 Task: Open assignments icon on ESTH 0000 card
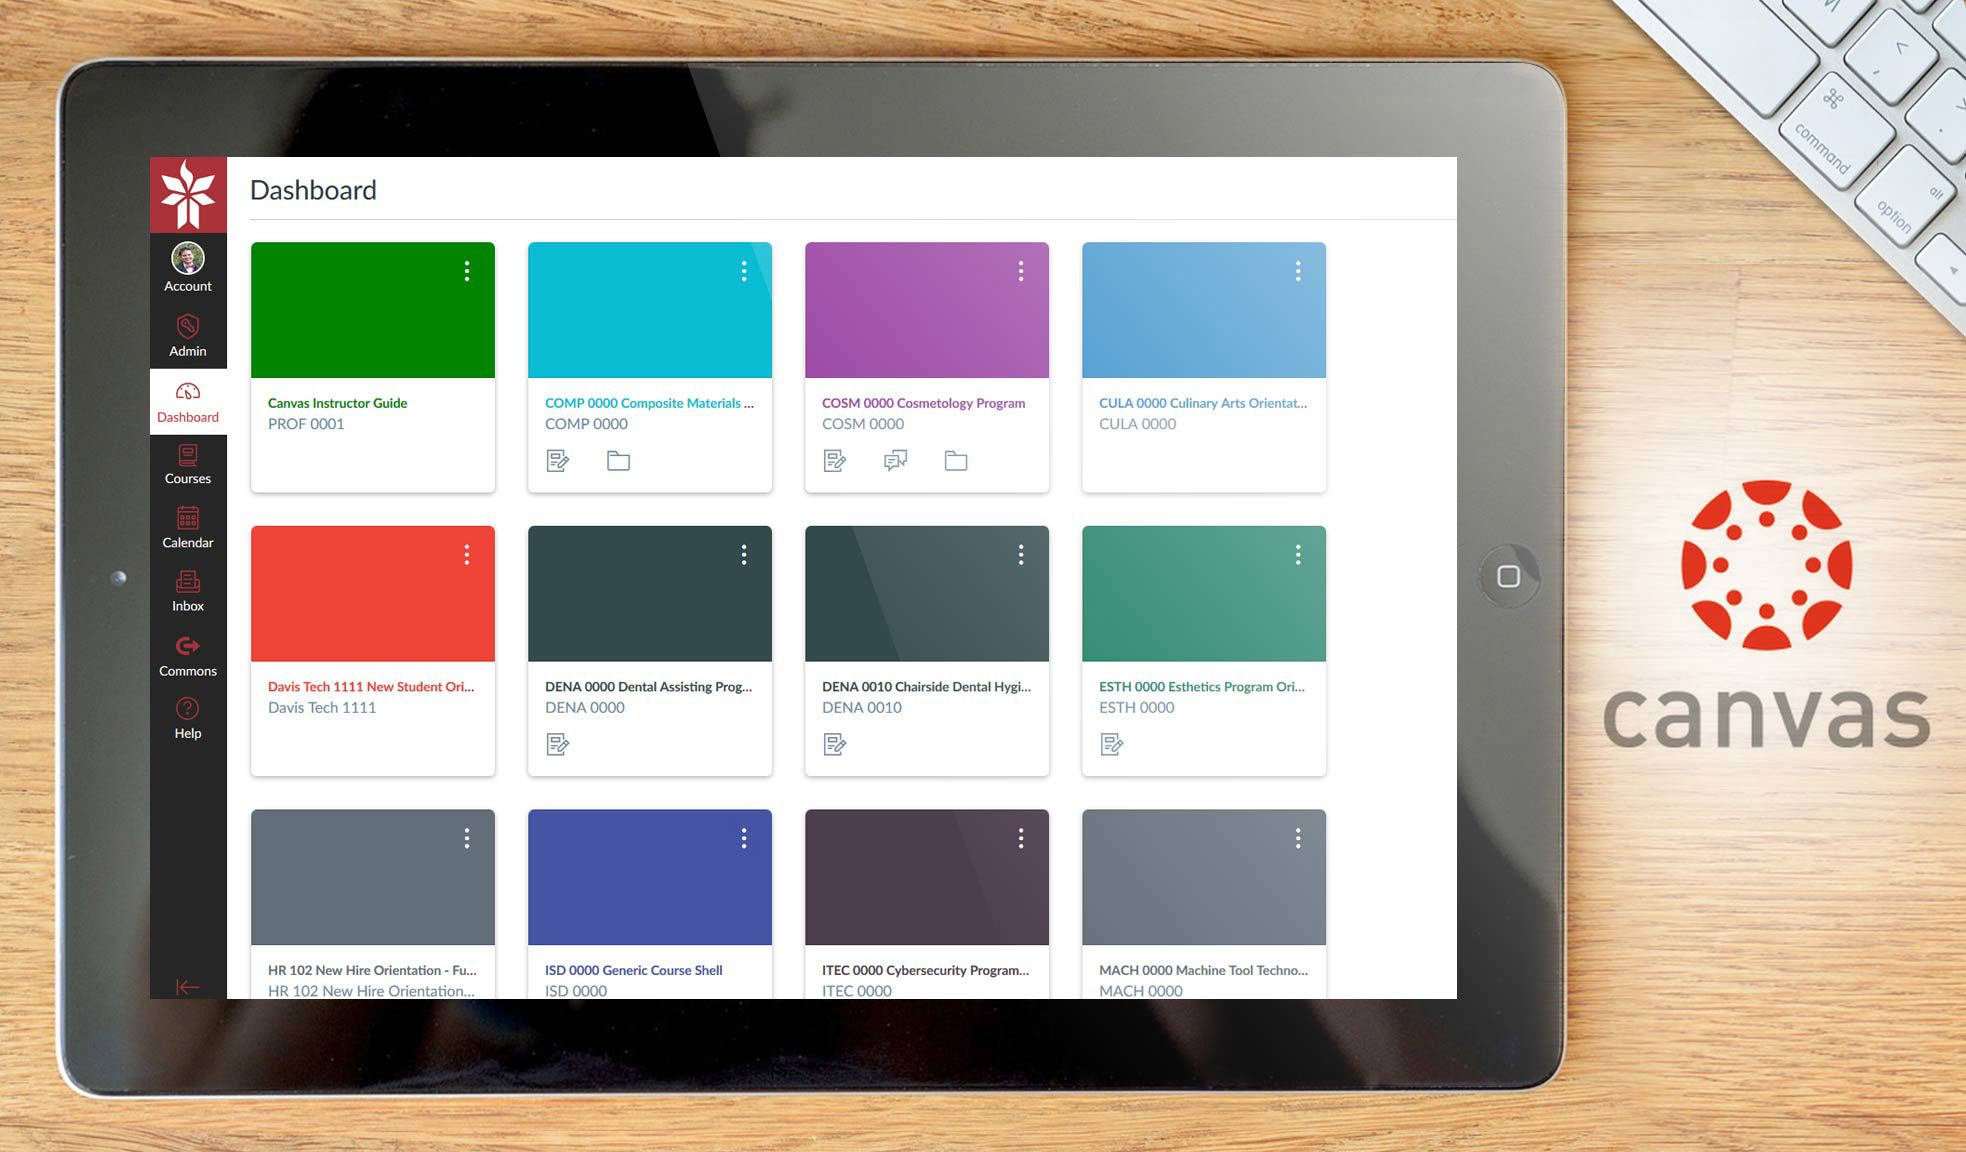[x=1112, y=744]
